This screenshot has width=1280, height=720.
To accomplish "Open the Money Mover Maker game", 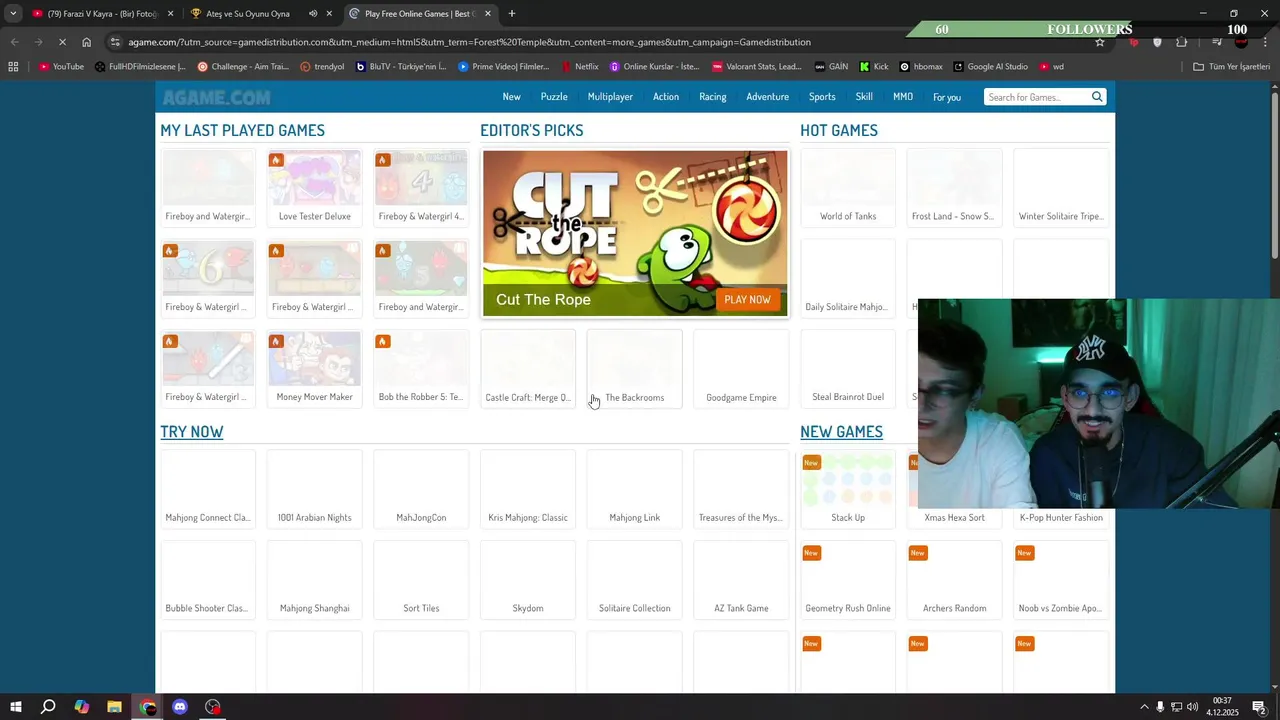I will pos(314,369).
